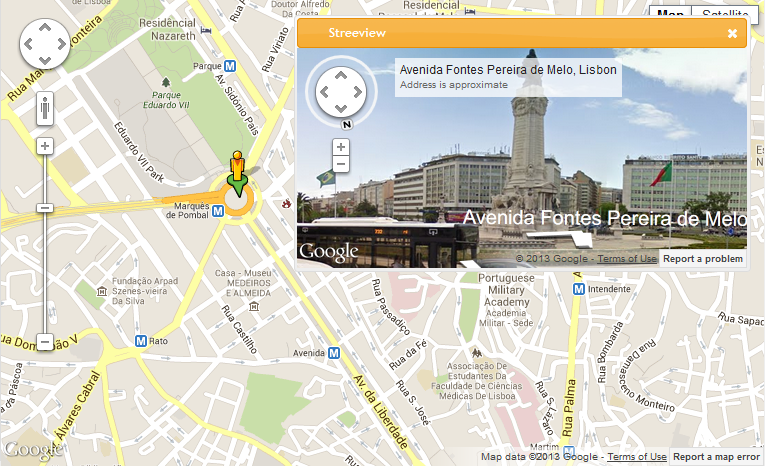Click the Parque Eduardo VII tree icon
This screenshot has width=765, height=466.
pos(166,82)
